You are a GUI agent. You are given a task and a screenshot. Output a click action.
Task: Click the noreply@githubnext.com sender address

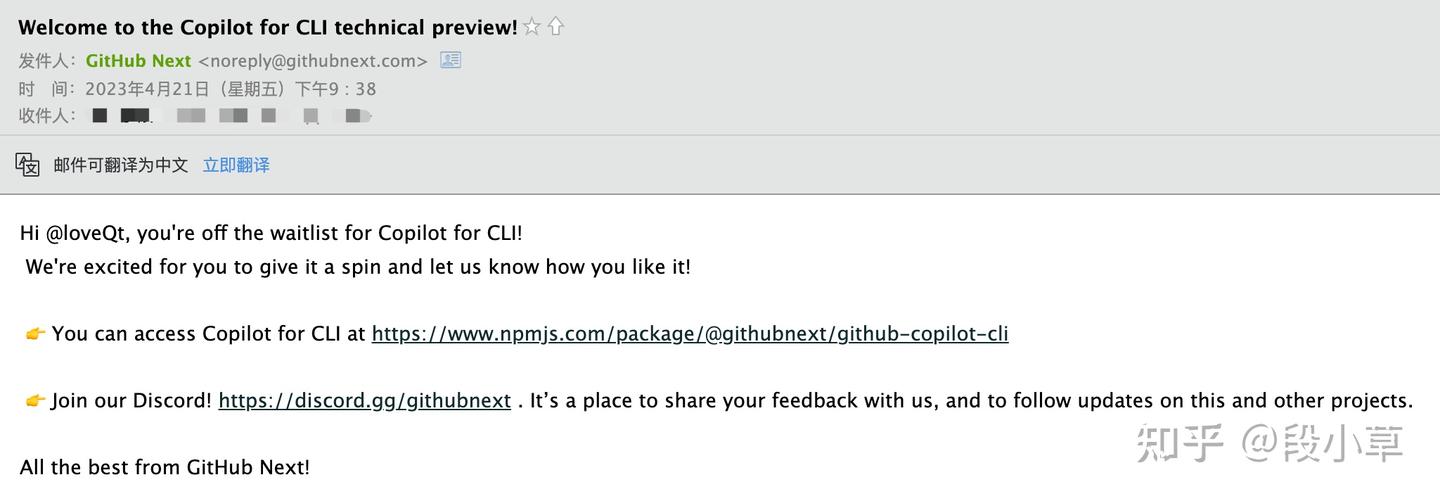point(313,61)
